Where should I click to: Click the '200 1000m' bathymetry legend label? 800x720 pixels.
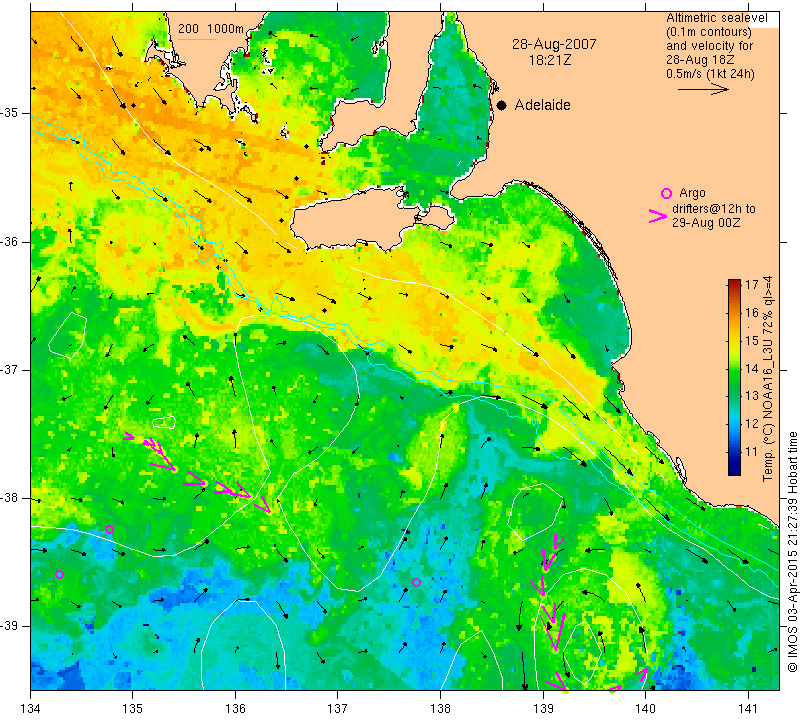coord(211,29)
